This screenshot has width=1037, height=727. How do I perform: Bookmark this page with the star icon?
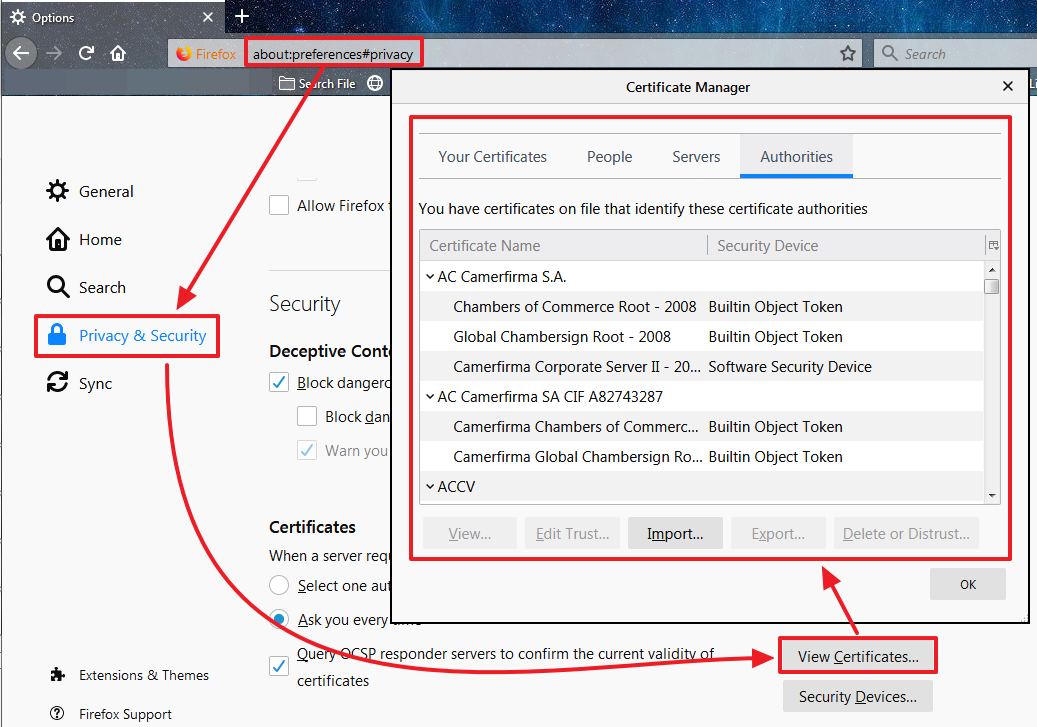pyautogui.click(x=848, y=54)
